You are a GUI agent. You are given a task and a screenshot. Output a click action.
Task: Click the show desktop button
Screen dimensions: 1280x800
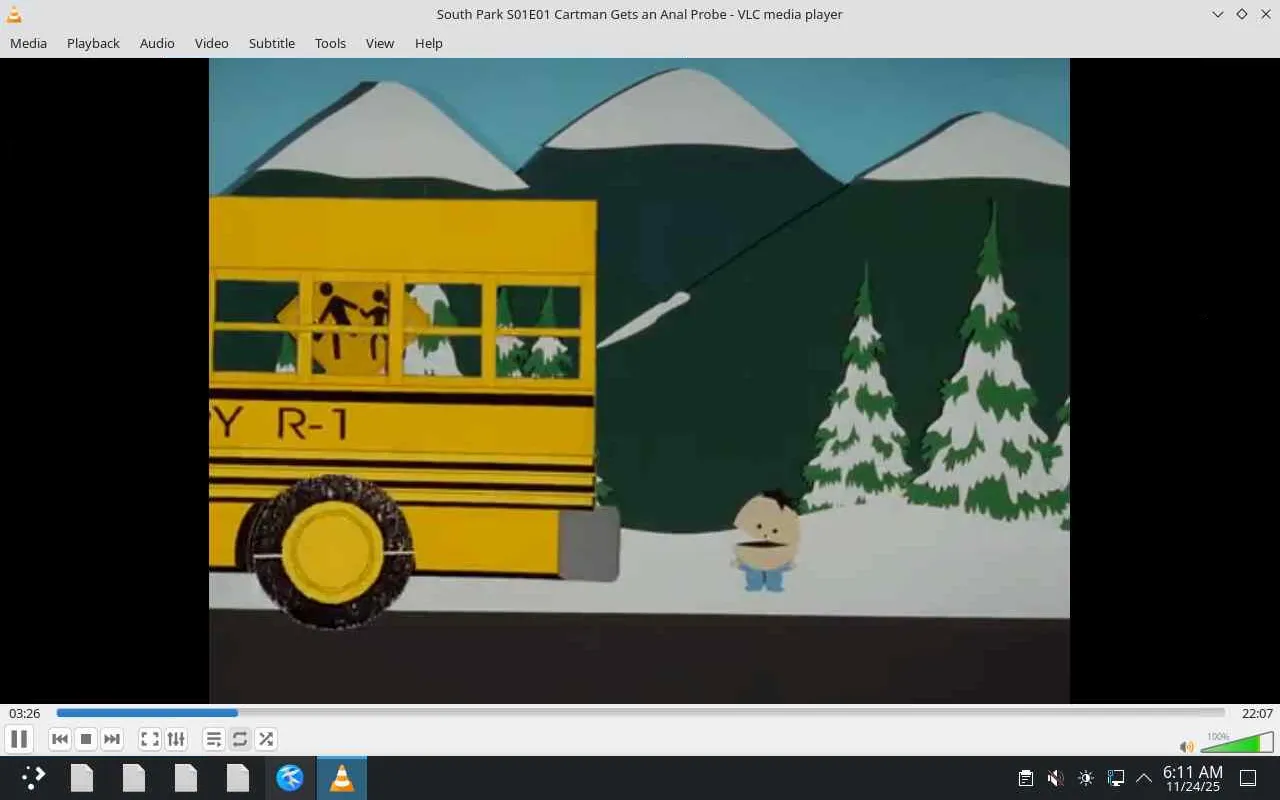point(1248,778)
